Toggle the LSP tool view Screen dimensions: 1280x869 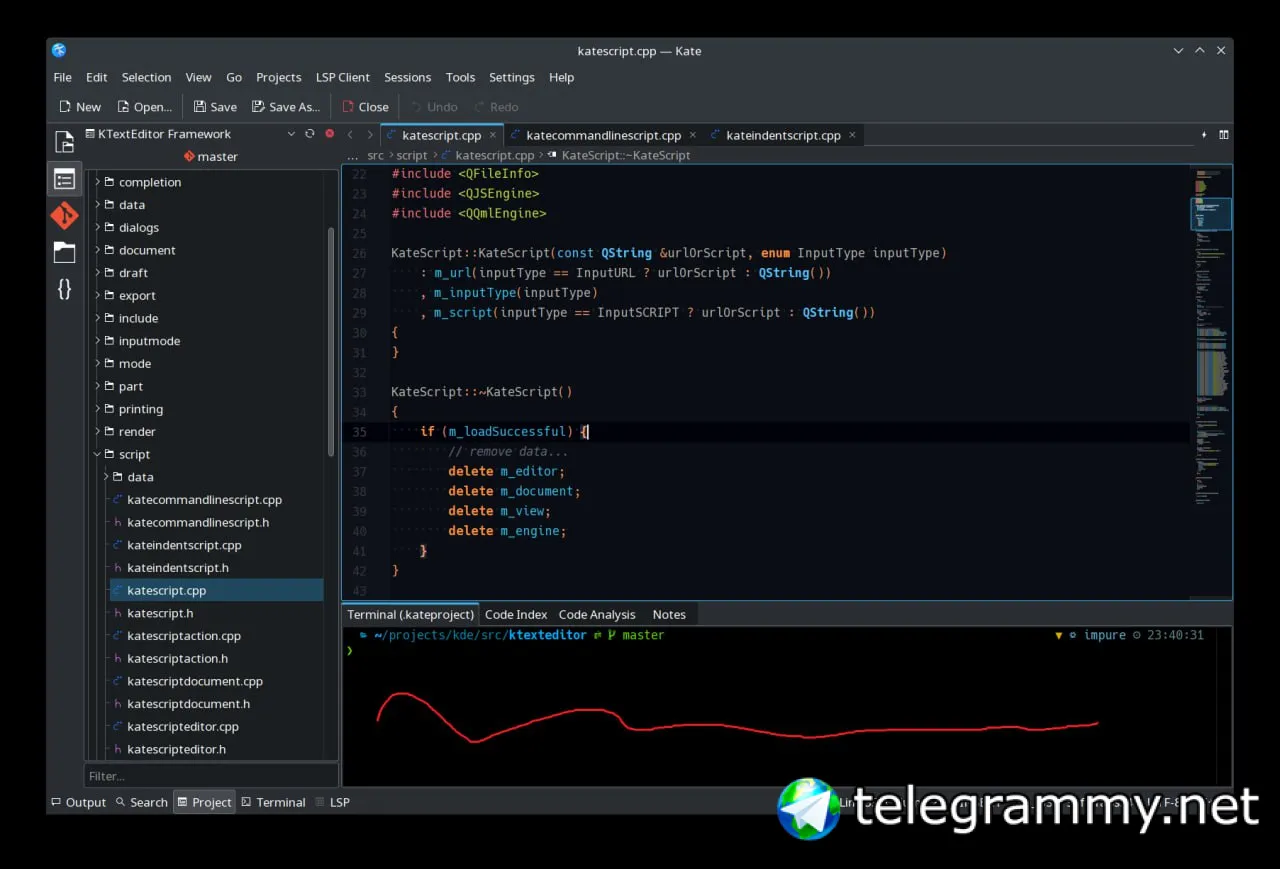tap(332, 802)
